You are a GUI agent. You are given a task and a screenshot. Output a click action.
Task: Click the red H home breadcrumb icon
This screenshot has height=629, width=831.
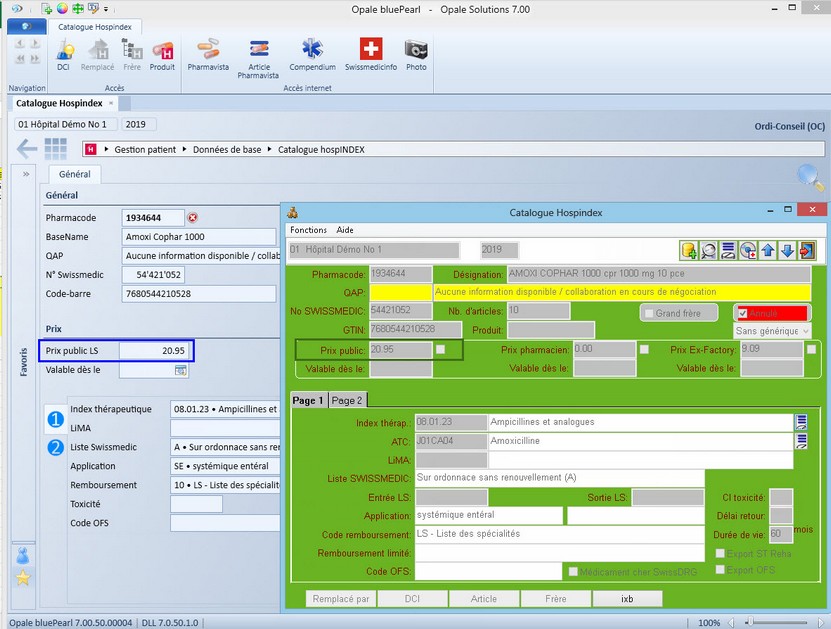click(x=91, y=149)
